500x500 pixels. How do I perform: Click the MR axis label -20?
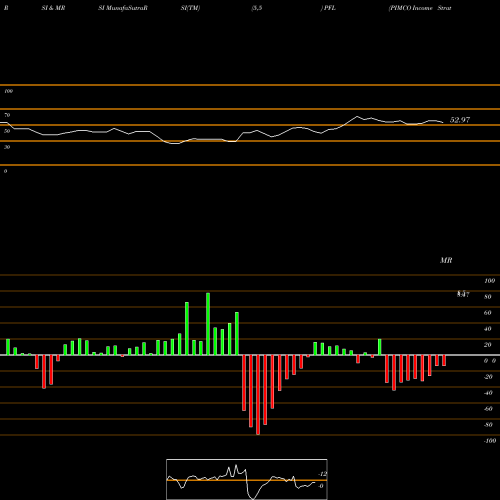(488, 377)
